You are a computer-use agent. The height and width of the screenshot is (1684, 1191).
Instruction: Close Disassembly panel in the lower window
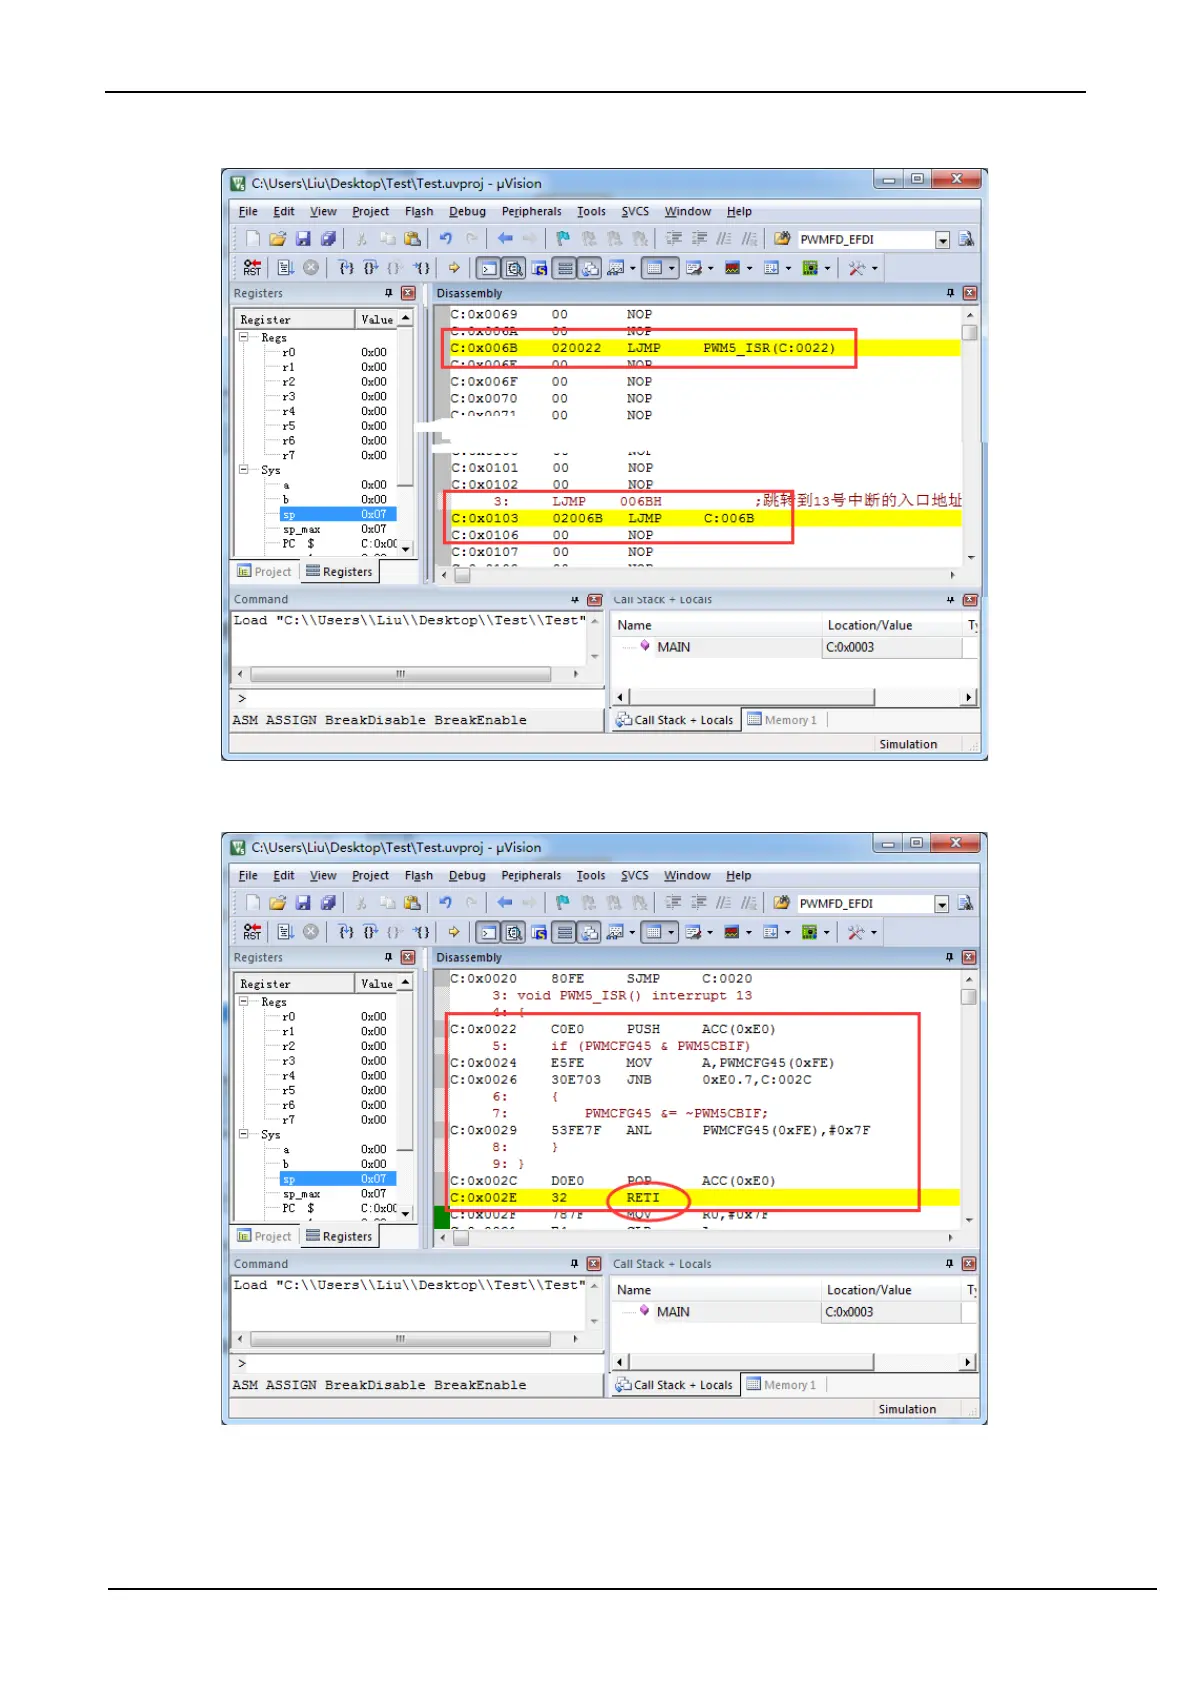[969, 957]
